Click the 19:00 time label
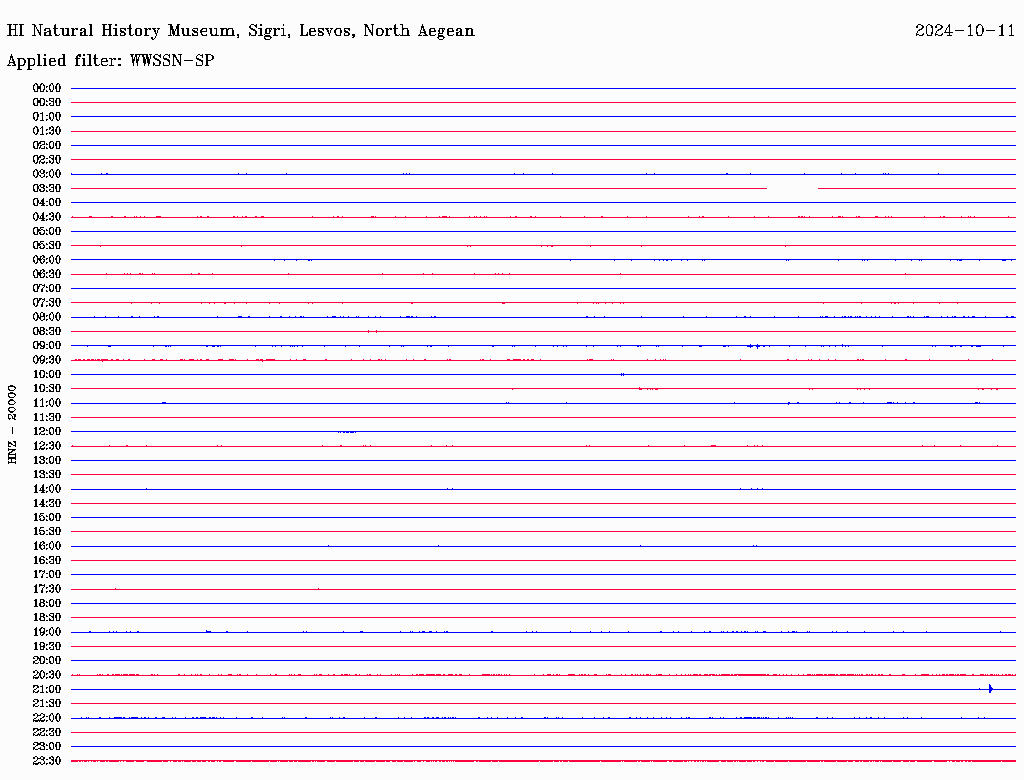1024x780 pixels. (47, 632)
